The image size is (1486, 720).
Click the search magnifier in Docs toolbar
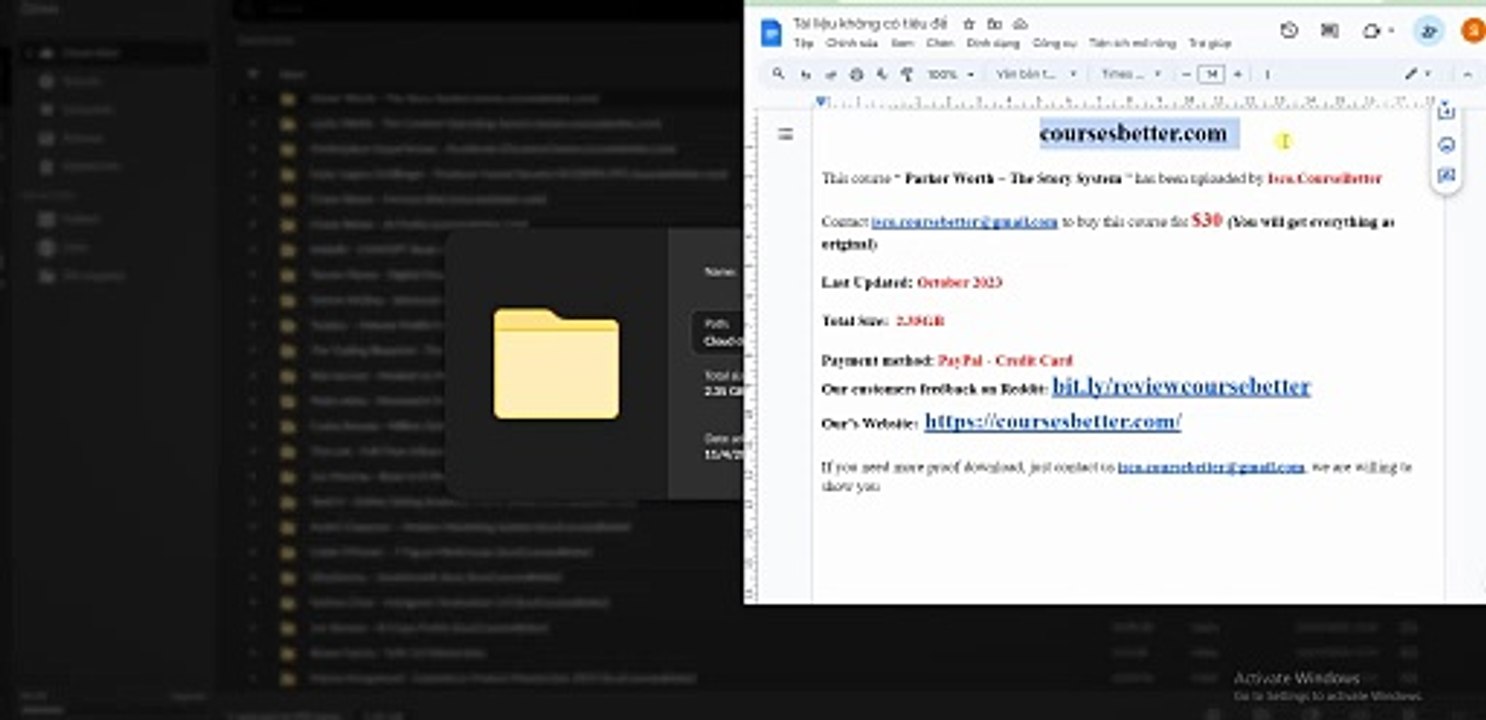779,74
